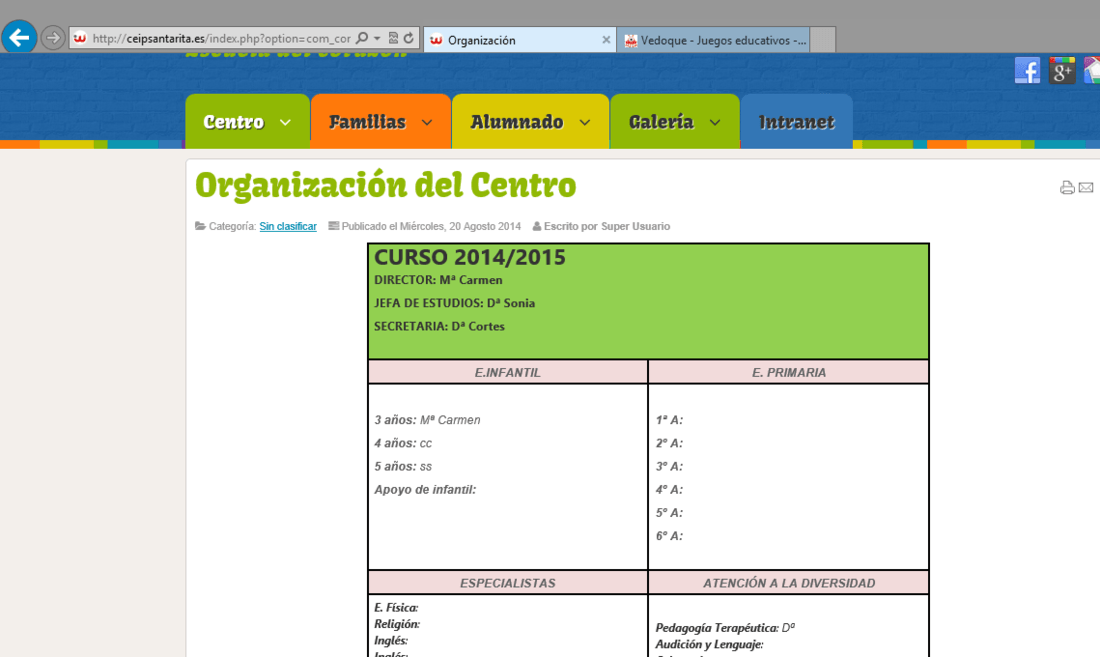Click the 4º A: row
Image resolution: width=1100 pixels, height=657 pixels.
(x=669, y=489)
